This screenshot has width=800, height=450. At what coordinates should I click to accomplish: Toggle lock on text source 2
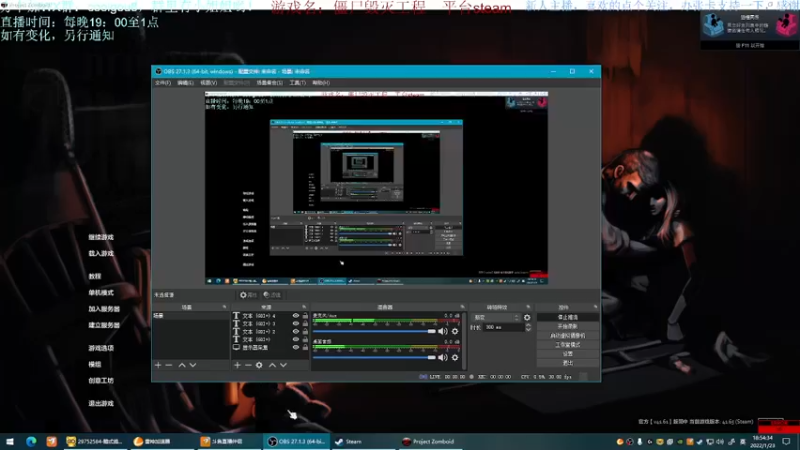(305, 332)
